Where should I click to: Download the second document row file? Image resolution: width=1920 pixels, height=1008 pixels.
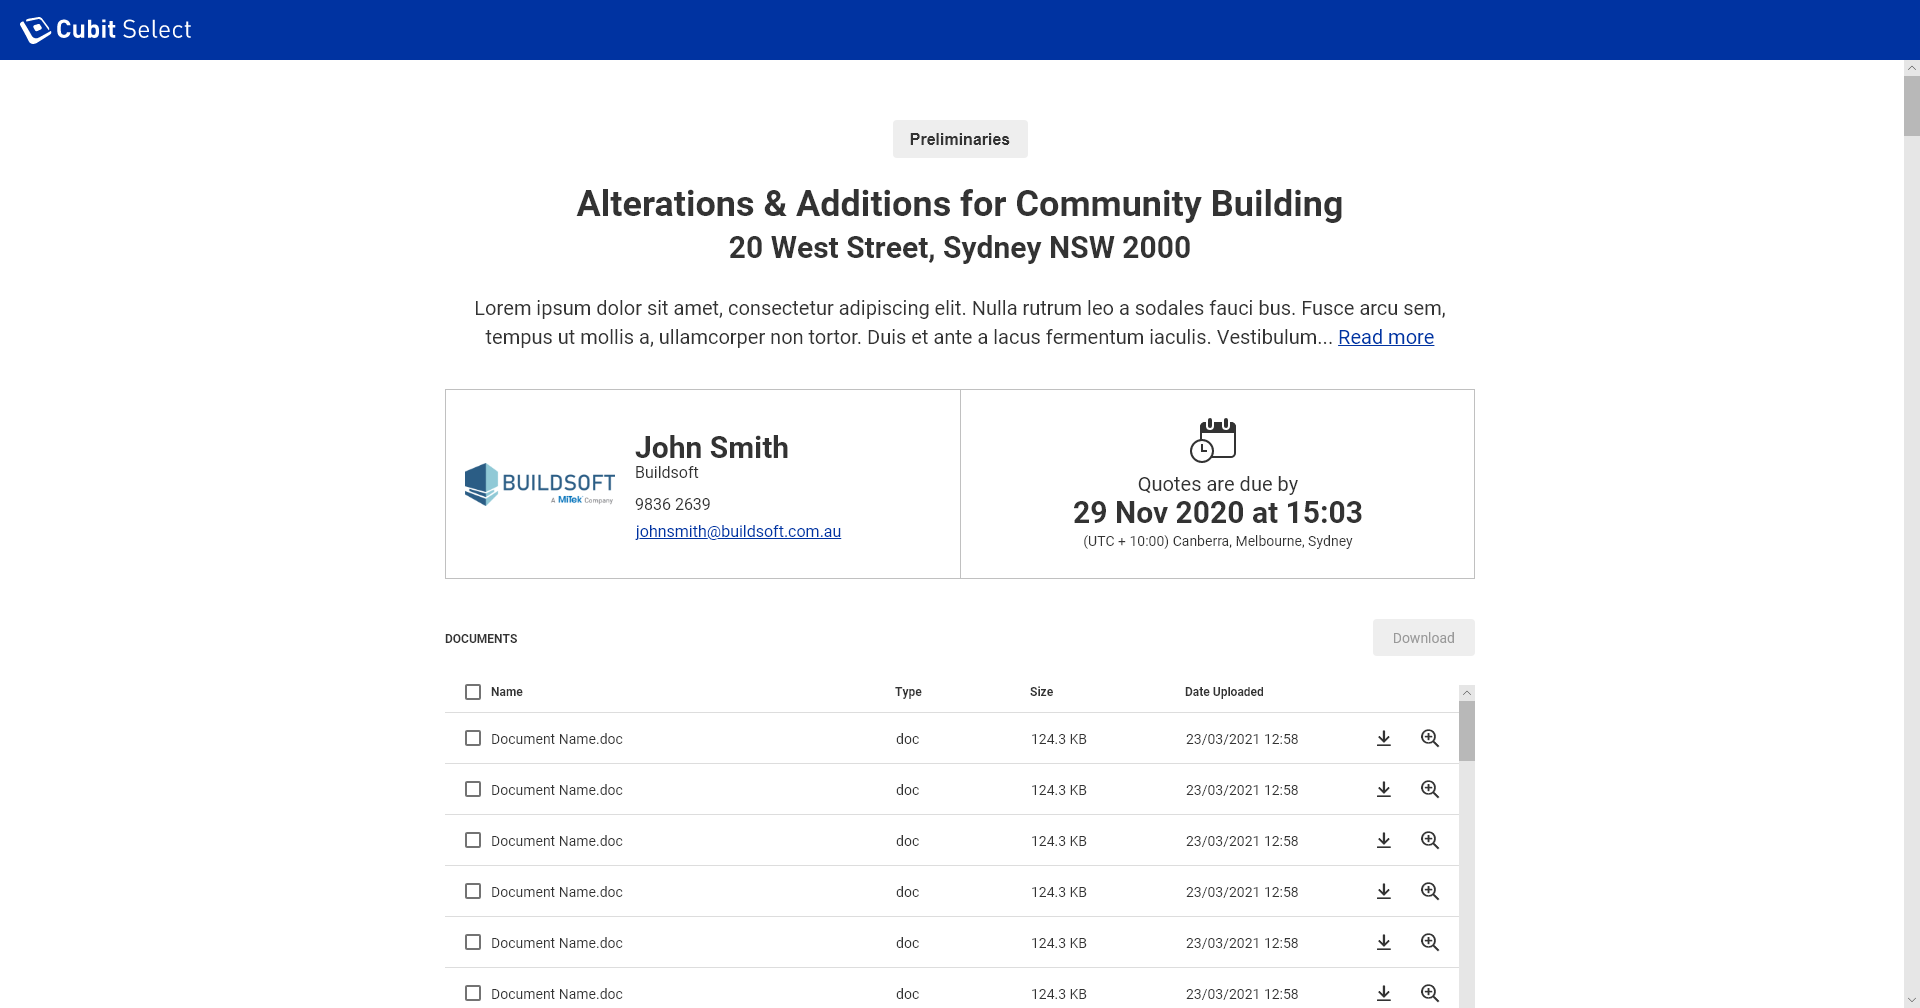point(1384,790)
